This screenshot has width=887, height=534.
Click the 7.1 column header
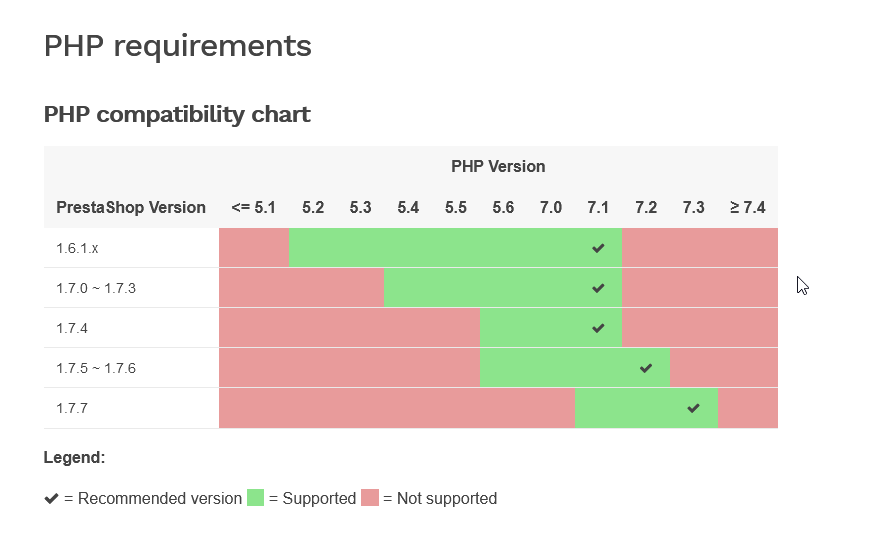(598, 208)
